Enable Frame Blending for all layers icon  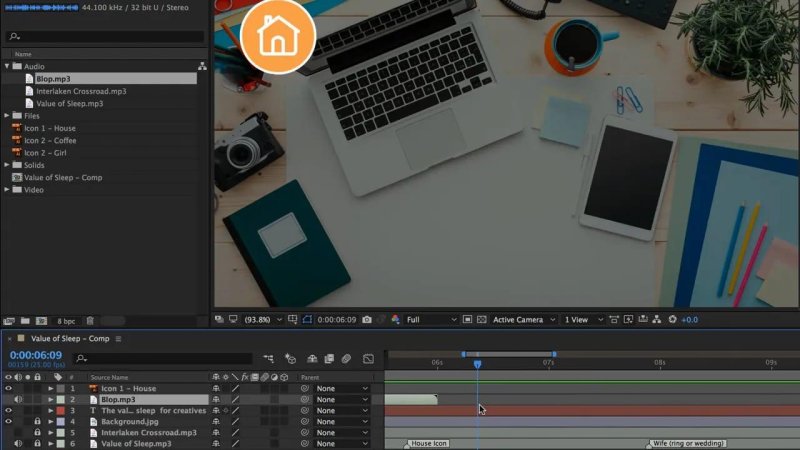[x=329, y=359]
